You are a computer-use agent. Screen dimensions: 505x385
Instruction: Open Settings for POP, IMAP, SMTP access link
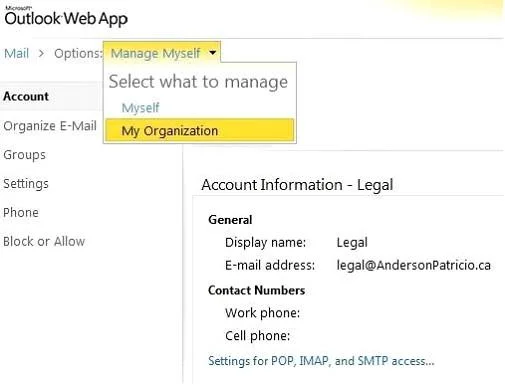click(x=321, y=361)
